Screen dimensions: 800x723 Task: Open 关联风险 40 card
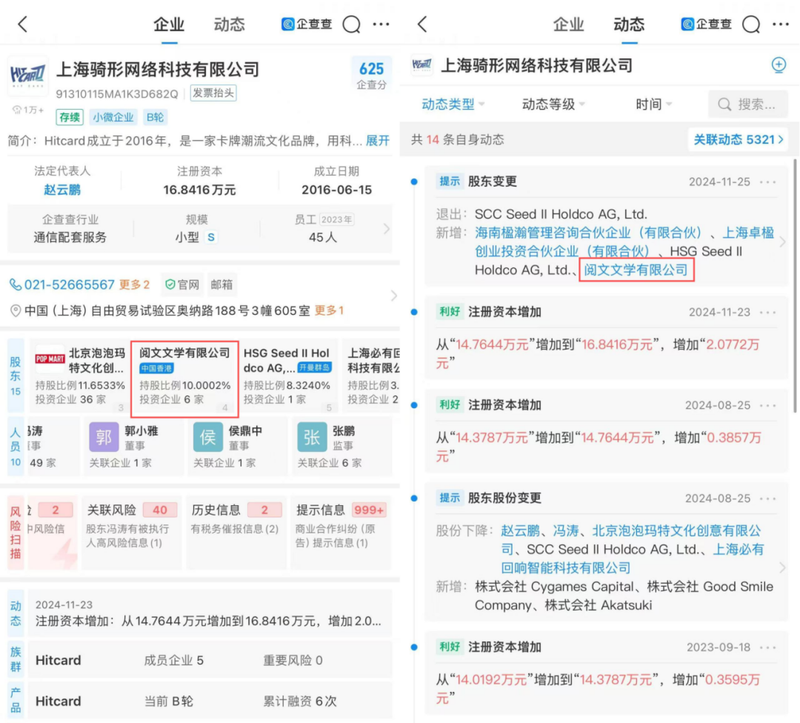pos(132,532)
